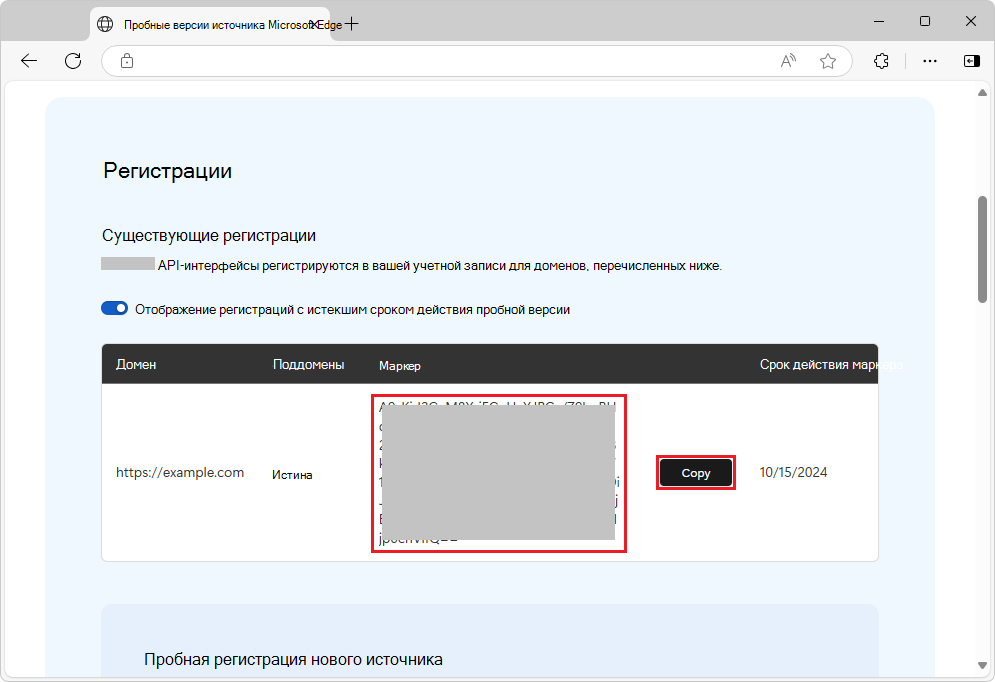Click the Поддомены column header
The width and height of the screenshot is (995, 682).
[308, 364]
